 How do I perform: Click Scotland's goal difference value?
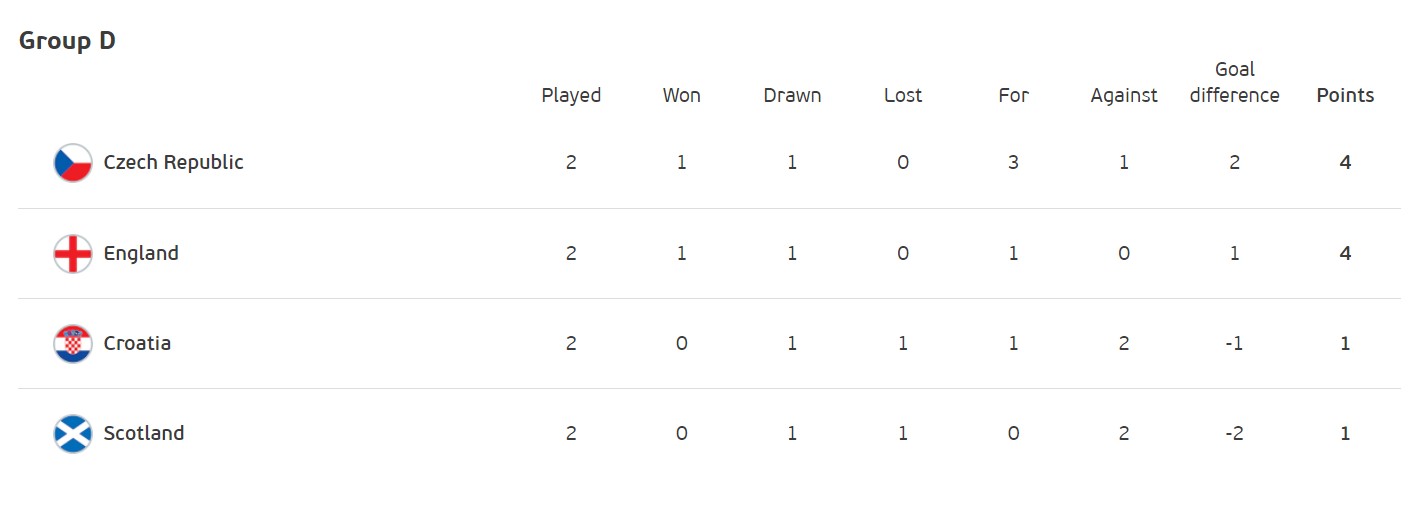(1234, 433)
